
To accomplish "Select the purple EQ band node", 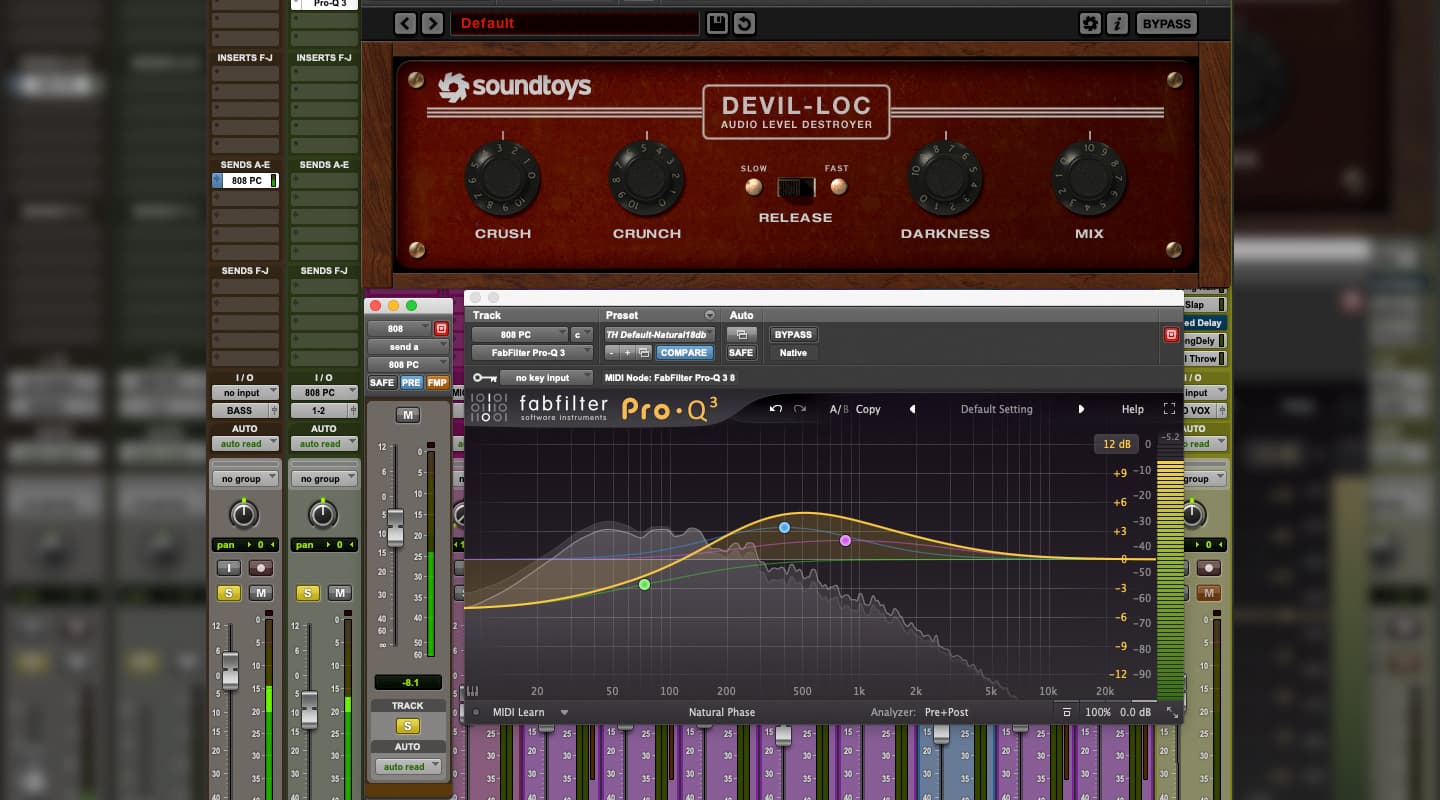I will coord(846,540).
